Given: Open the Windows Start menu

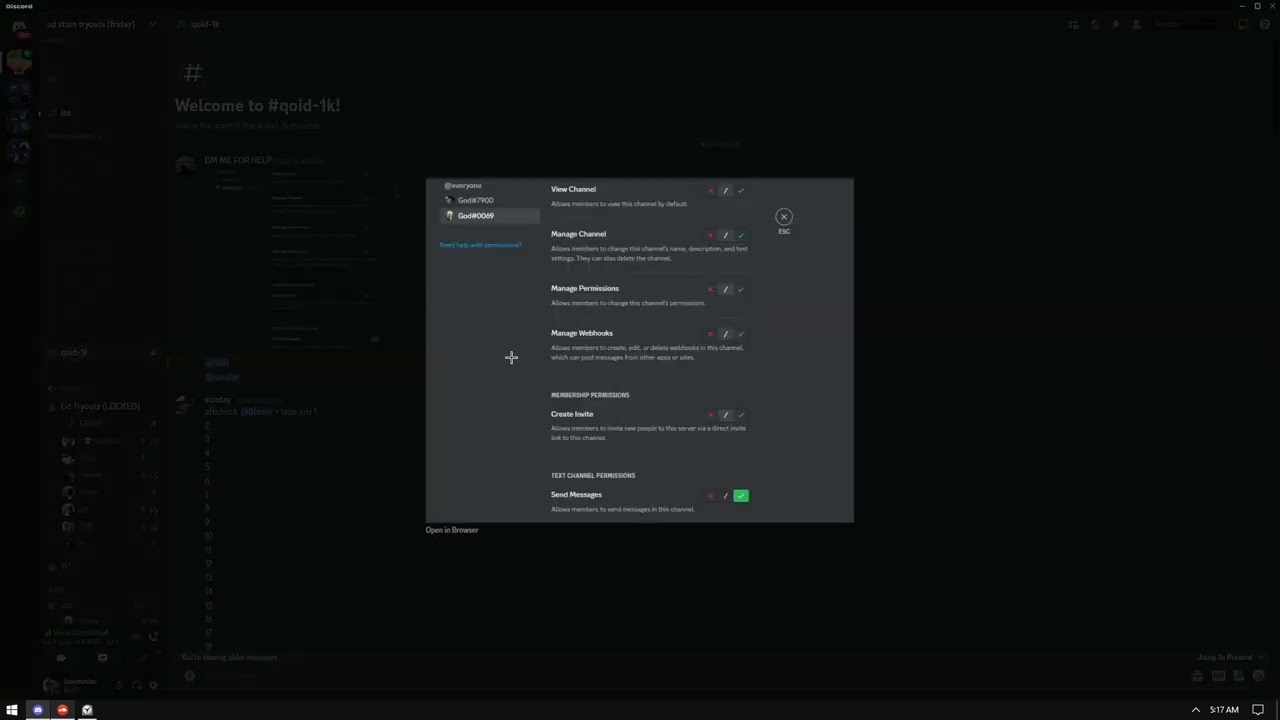Looking at the screenshot, I should tap(12, 710).
